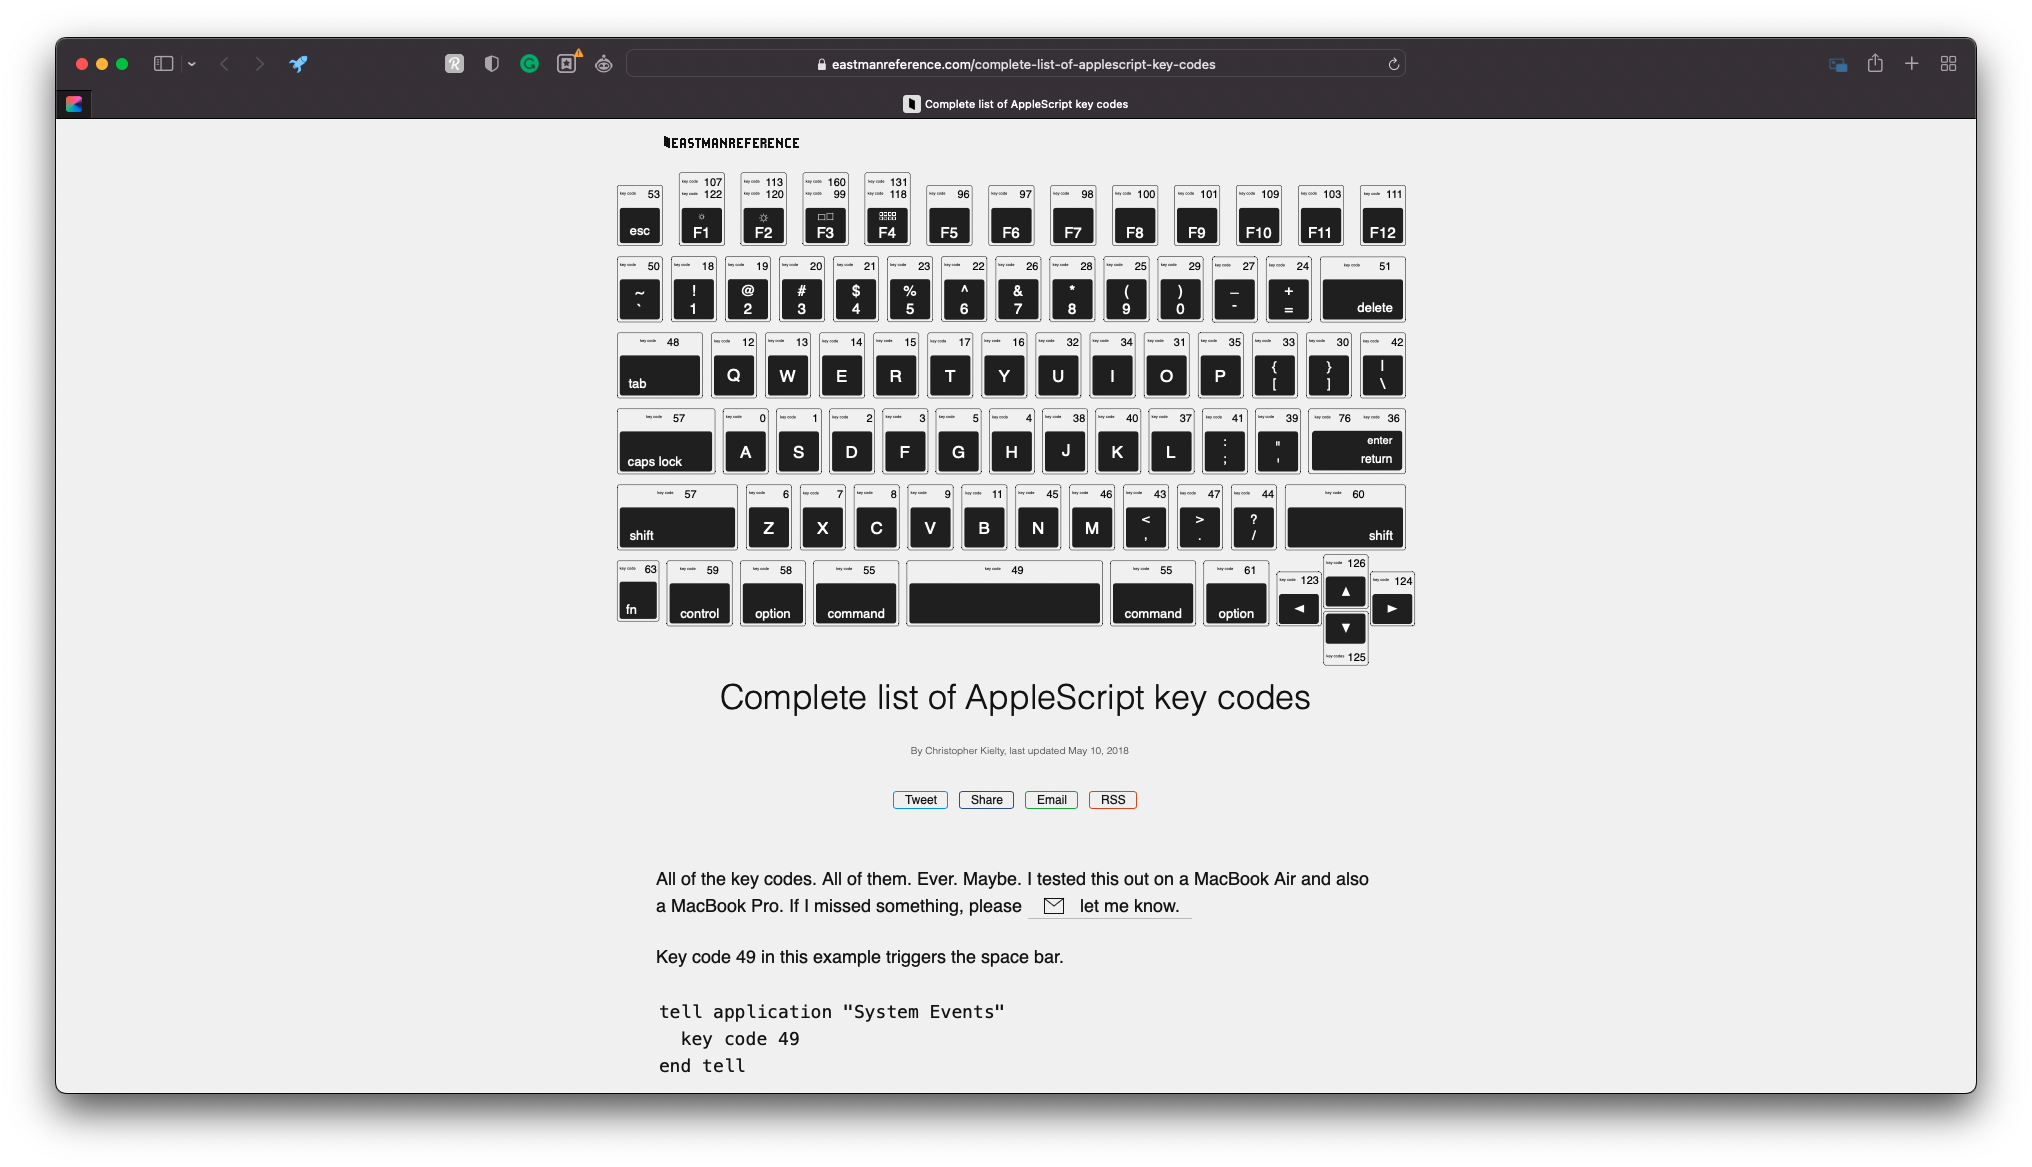
Task: Click the sidebar toggle icon
Action: (162, 63)
